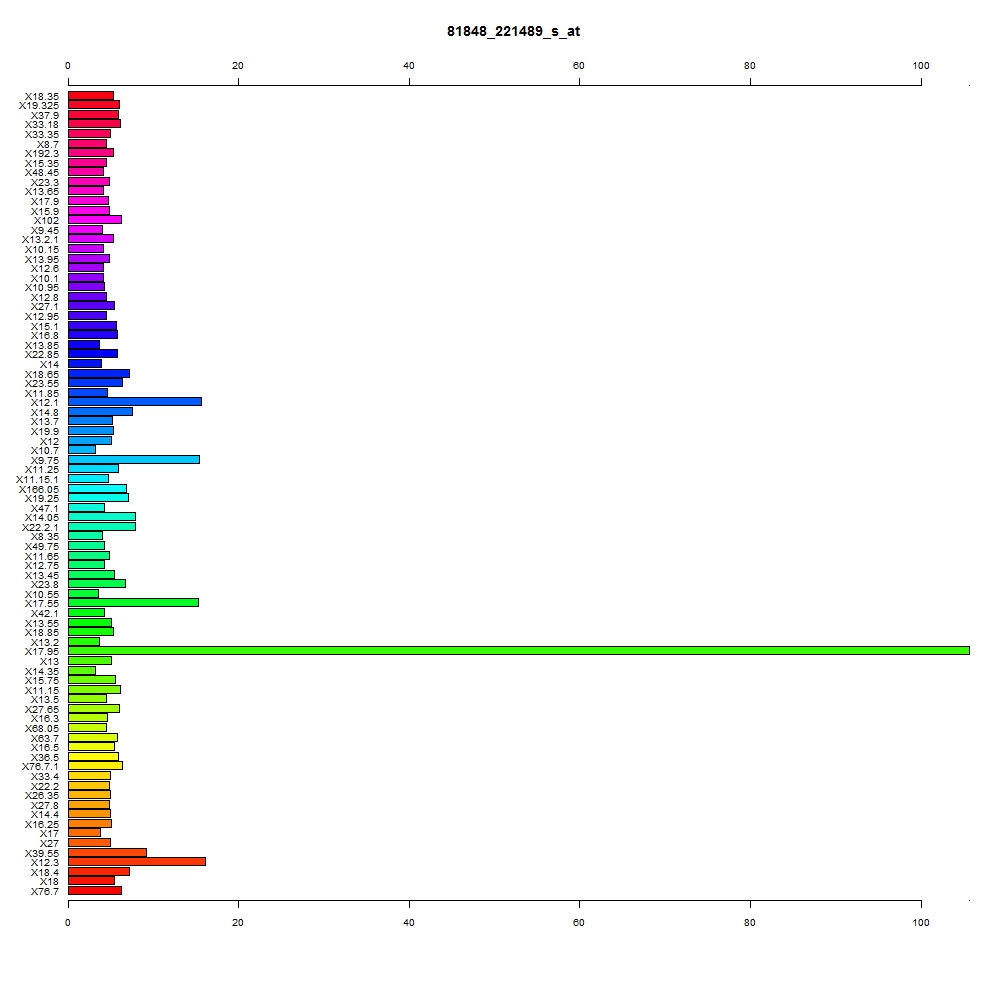Select the longest green bar for X17.95
The width and height of the screenshot is (1000, 1000).
(518, 651)
